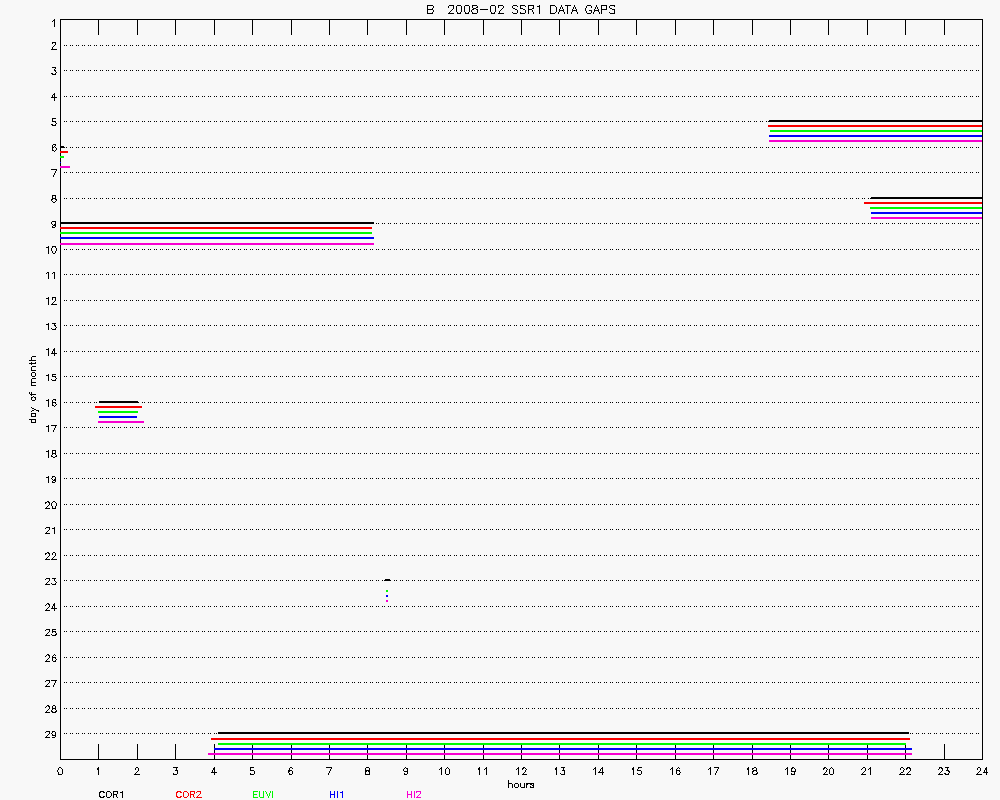Click the black COR1 gap bar on day 9
Image resolution: width=1000 pixels, height=800 pixels.
[x=216, y=223]
